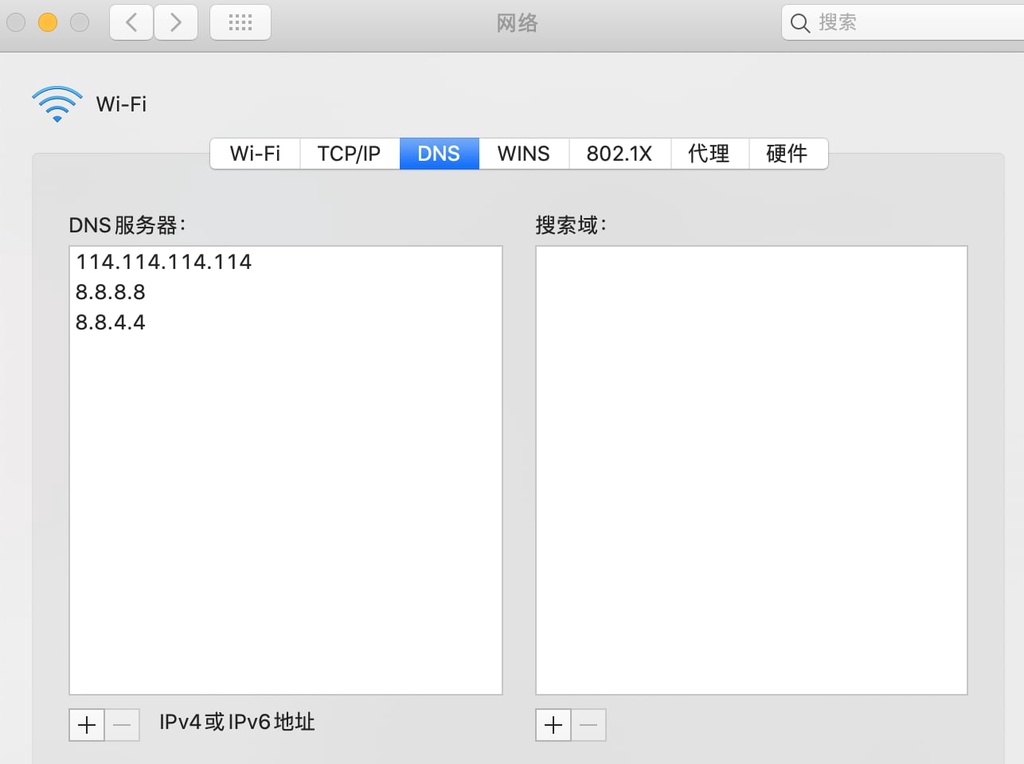Click the remove search domain minus icon
Image resolution: width=1024 pixels, height=764 pixels.
pos(587,725)
